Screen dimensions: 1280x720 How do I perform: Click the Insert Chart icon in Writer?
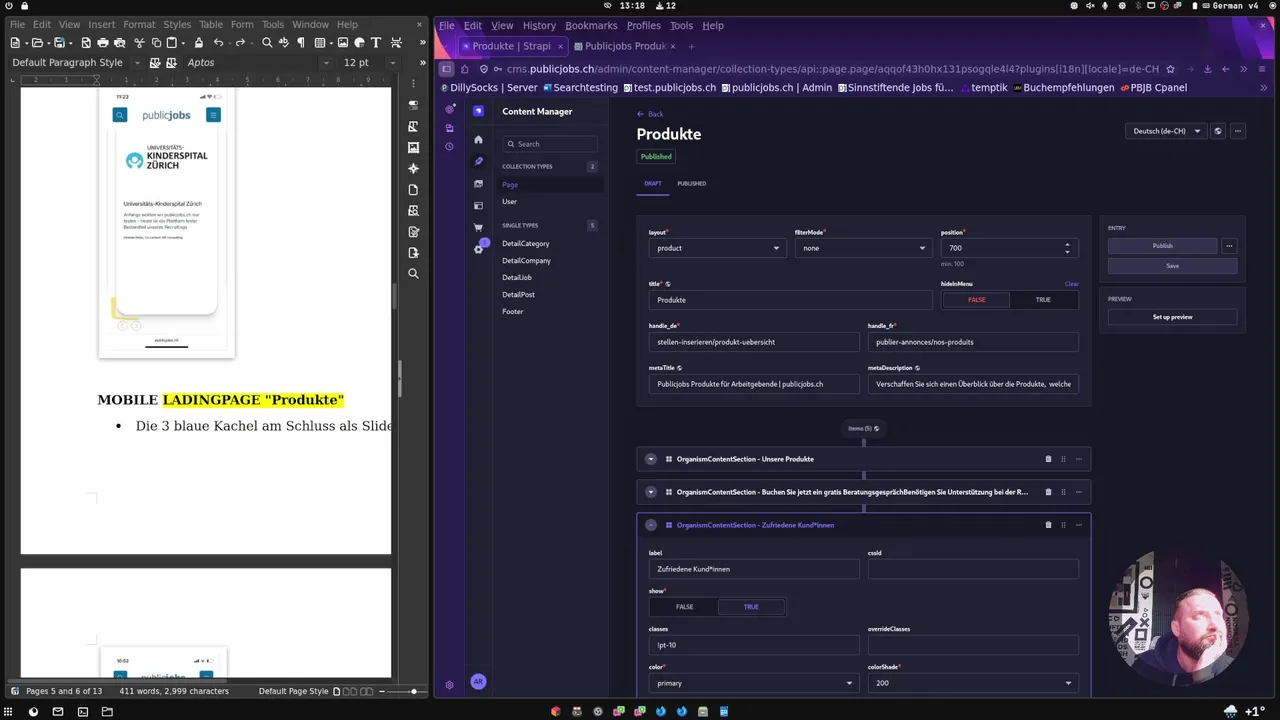359,43
